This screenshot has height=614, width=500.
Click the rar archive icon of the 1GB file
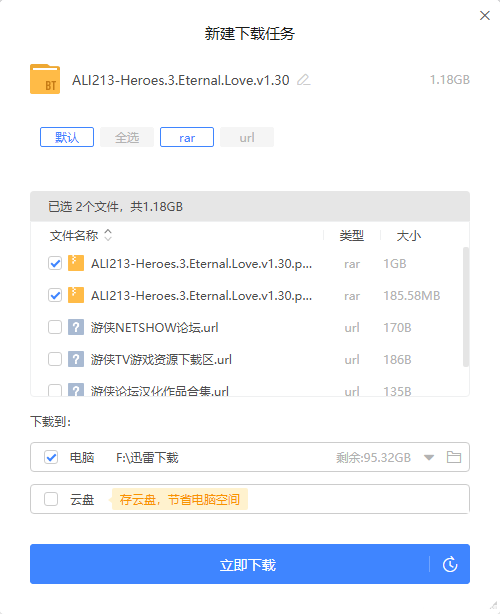coord(76,263)
